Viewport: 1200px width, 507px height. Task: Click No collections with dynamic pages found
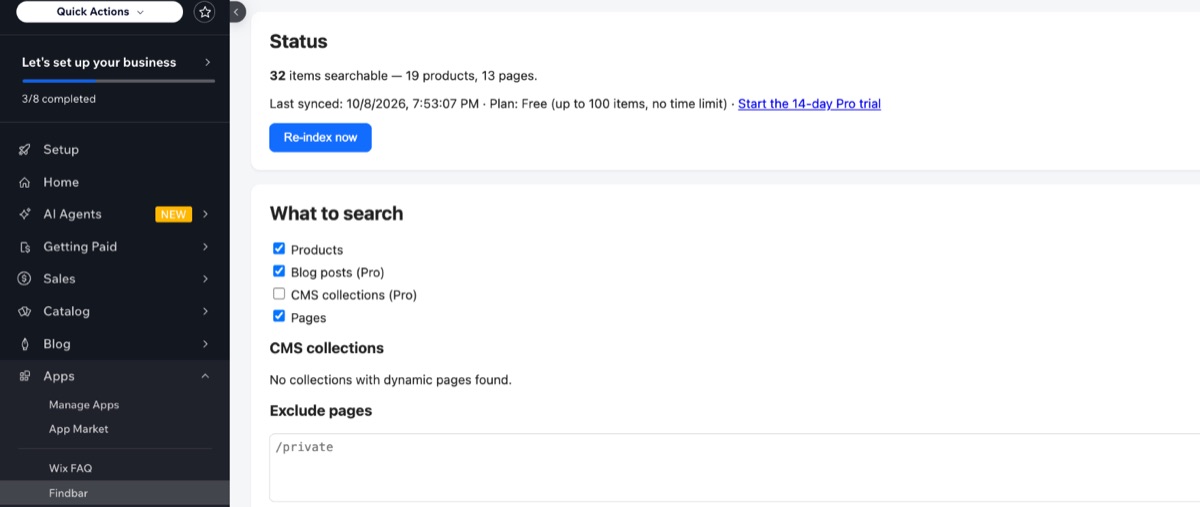click(390, 380)
